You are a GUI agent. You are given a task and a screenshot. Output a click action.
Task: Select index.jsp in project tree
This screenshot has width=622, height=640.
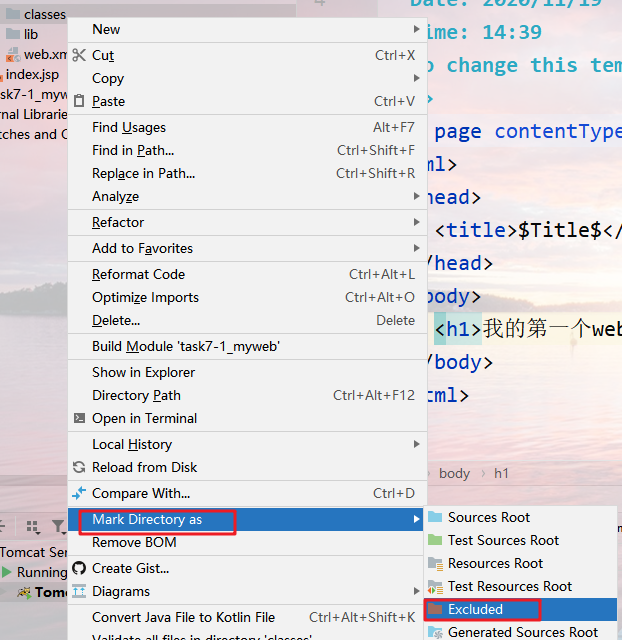[32, 74]
